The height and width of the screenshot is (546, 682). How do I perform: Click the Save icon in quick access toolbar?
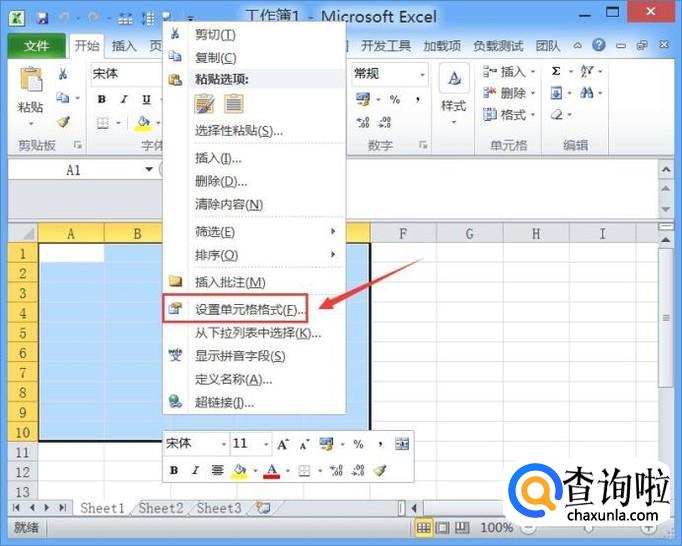[42, 18]
